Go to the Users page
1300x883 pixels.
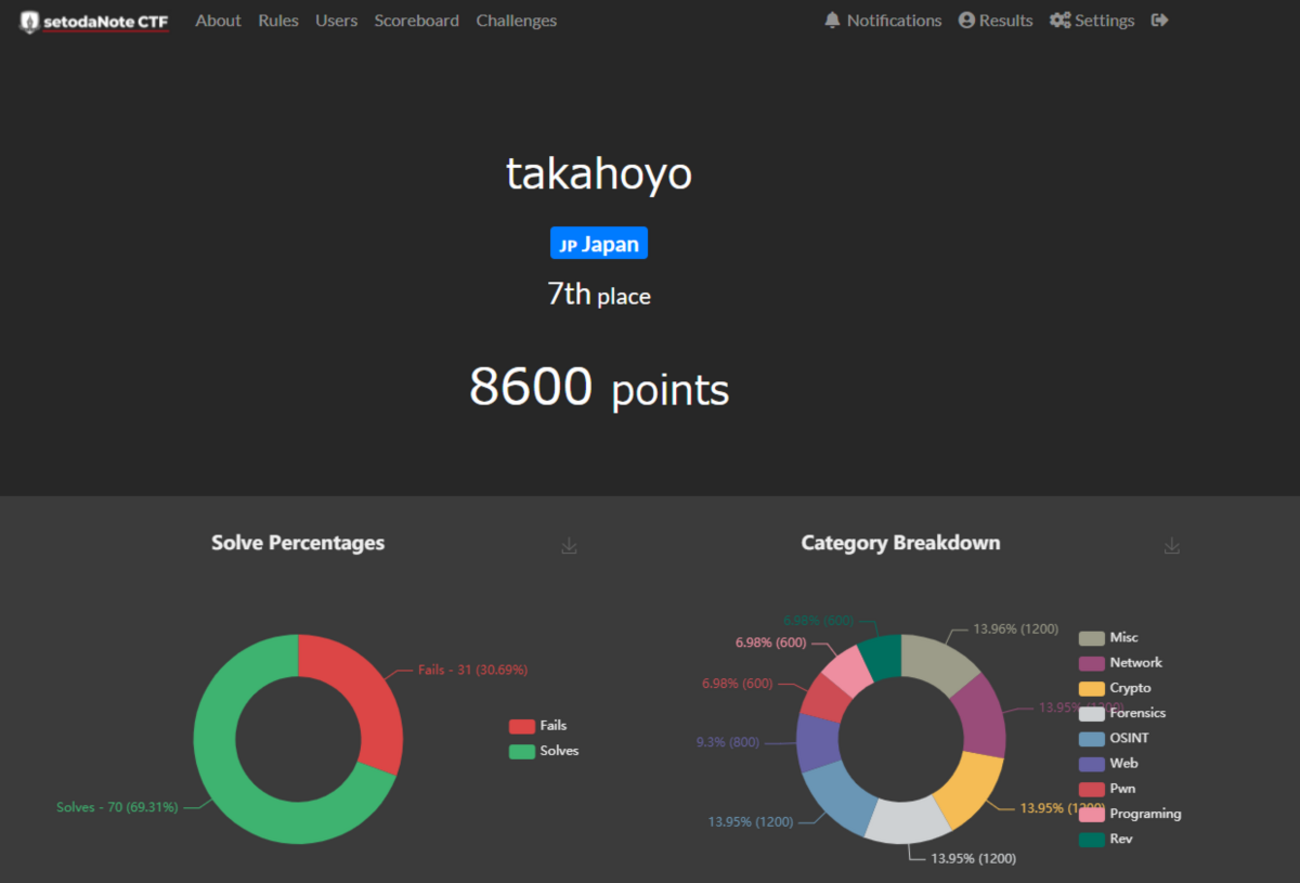point(336,20)
